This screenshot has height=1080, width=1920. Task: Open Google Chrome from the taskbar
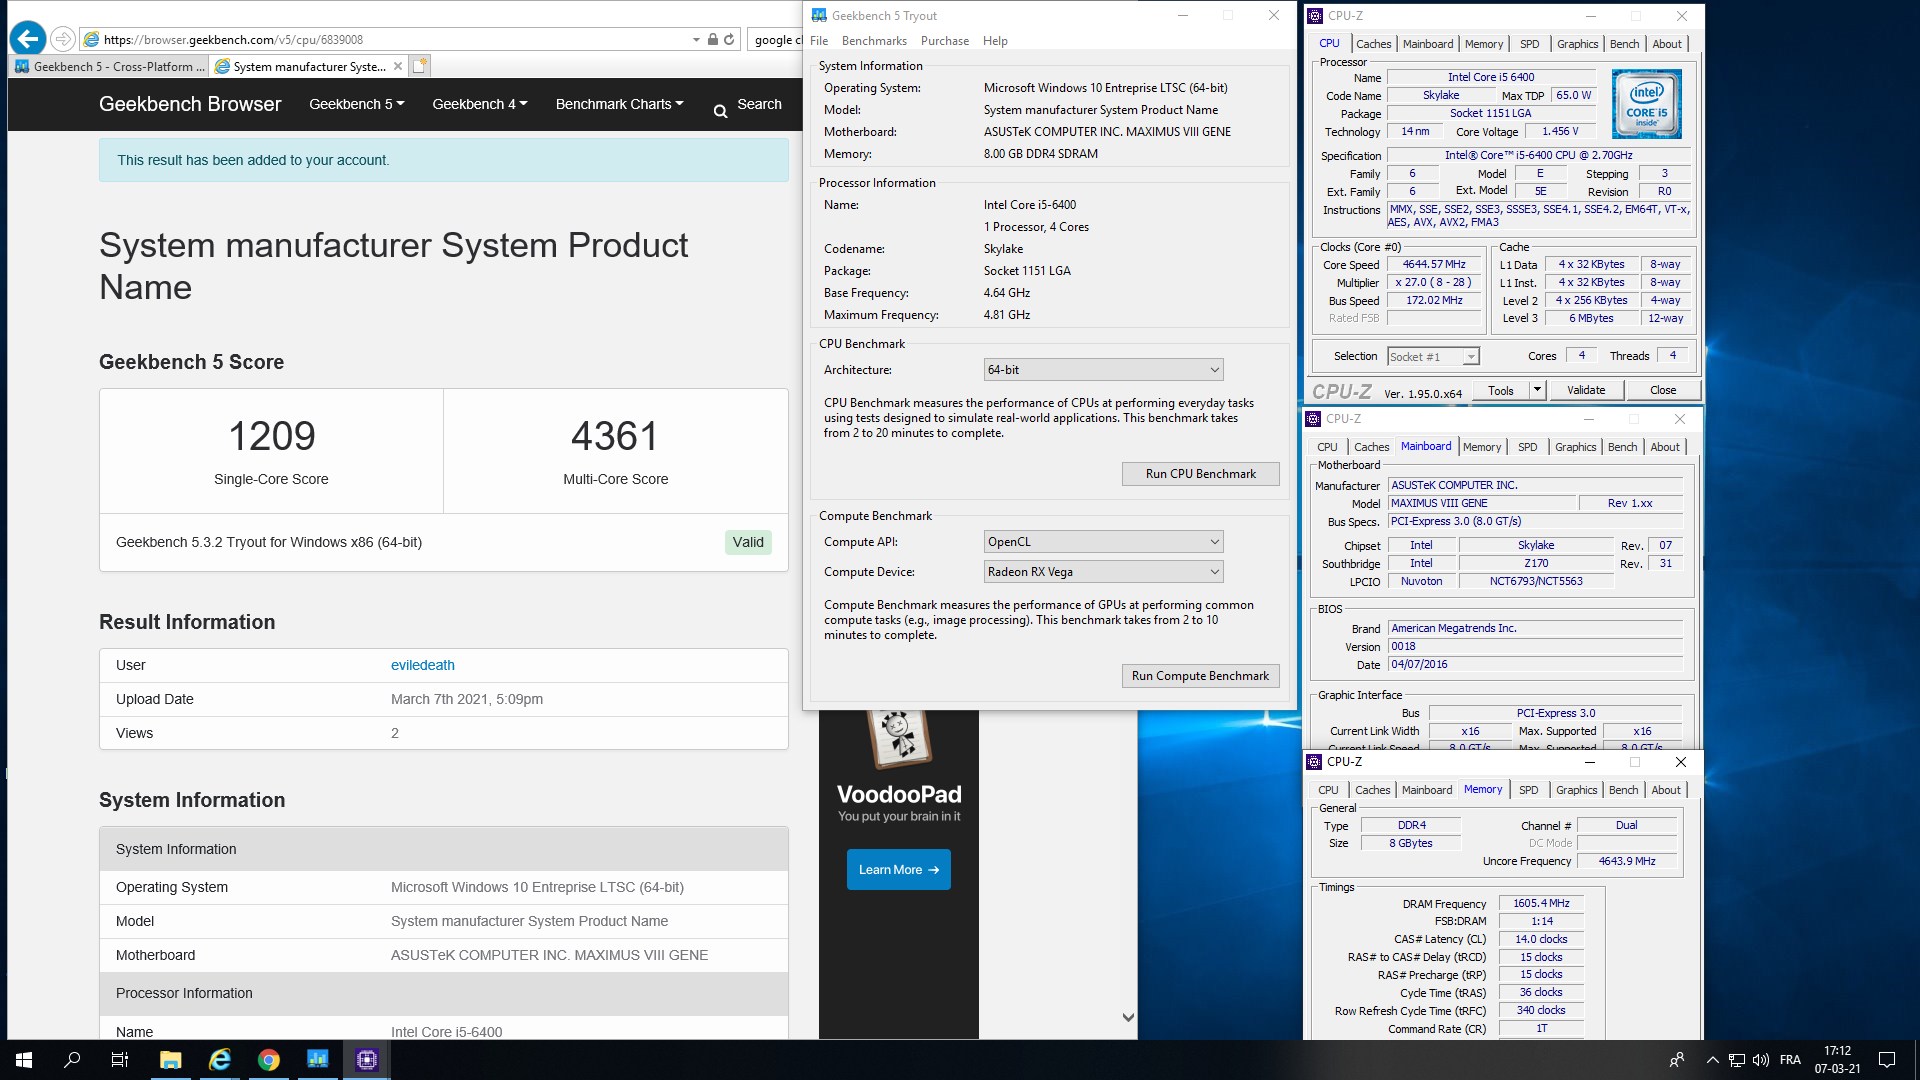tap(268, 1060)
